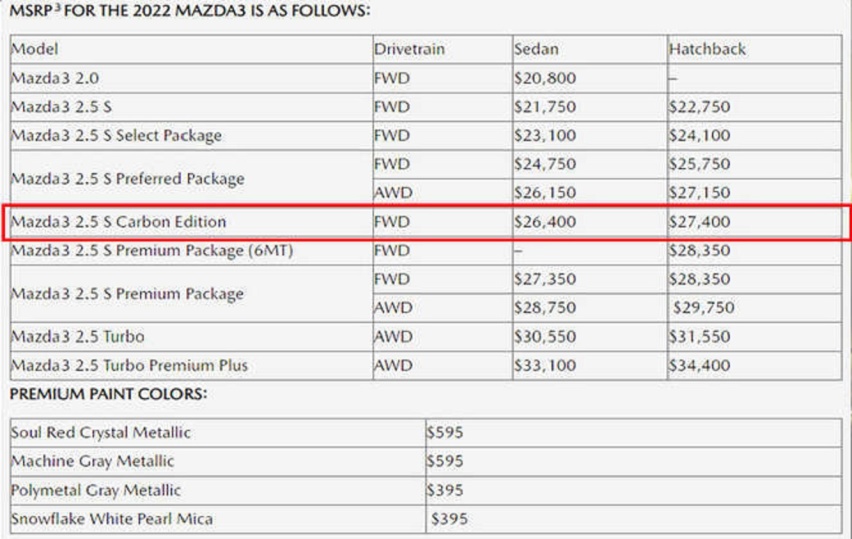This screenshot has height=539, width=852.
Task: Select Polymetal Gray Metallic paint entry
Action: (96, 490)
